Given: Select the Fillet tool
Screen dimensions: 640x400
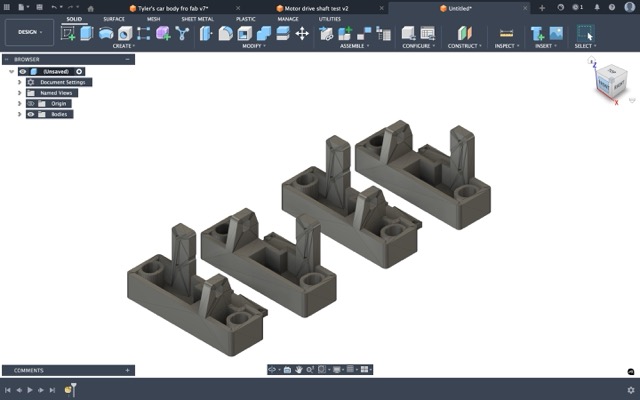Looking at the screenshot, I should (x=225, y=33).
